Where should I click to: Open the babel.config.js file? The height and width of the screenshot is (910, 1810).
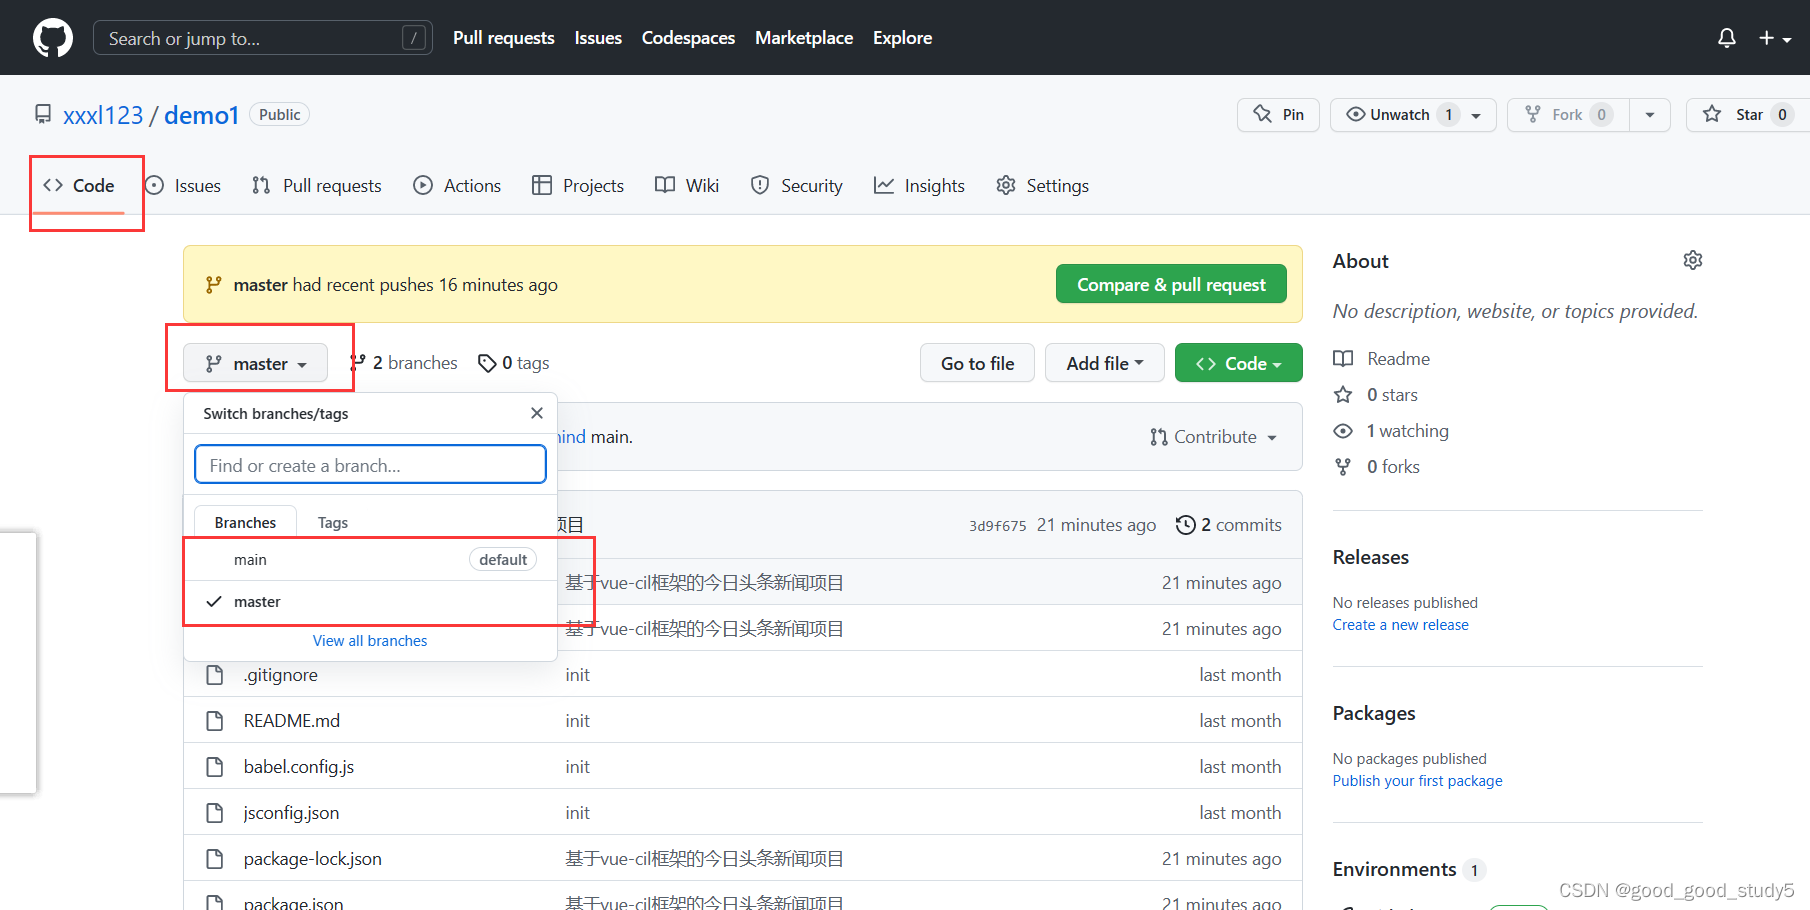[299, 767]
